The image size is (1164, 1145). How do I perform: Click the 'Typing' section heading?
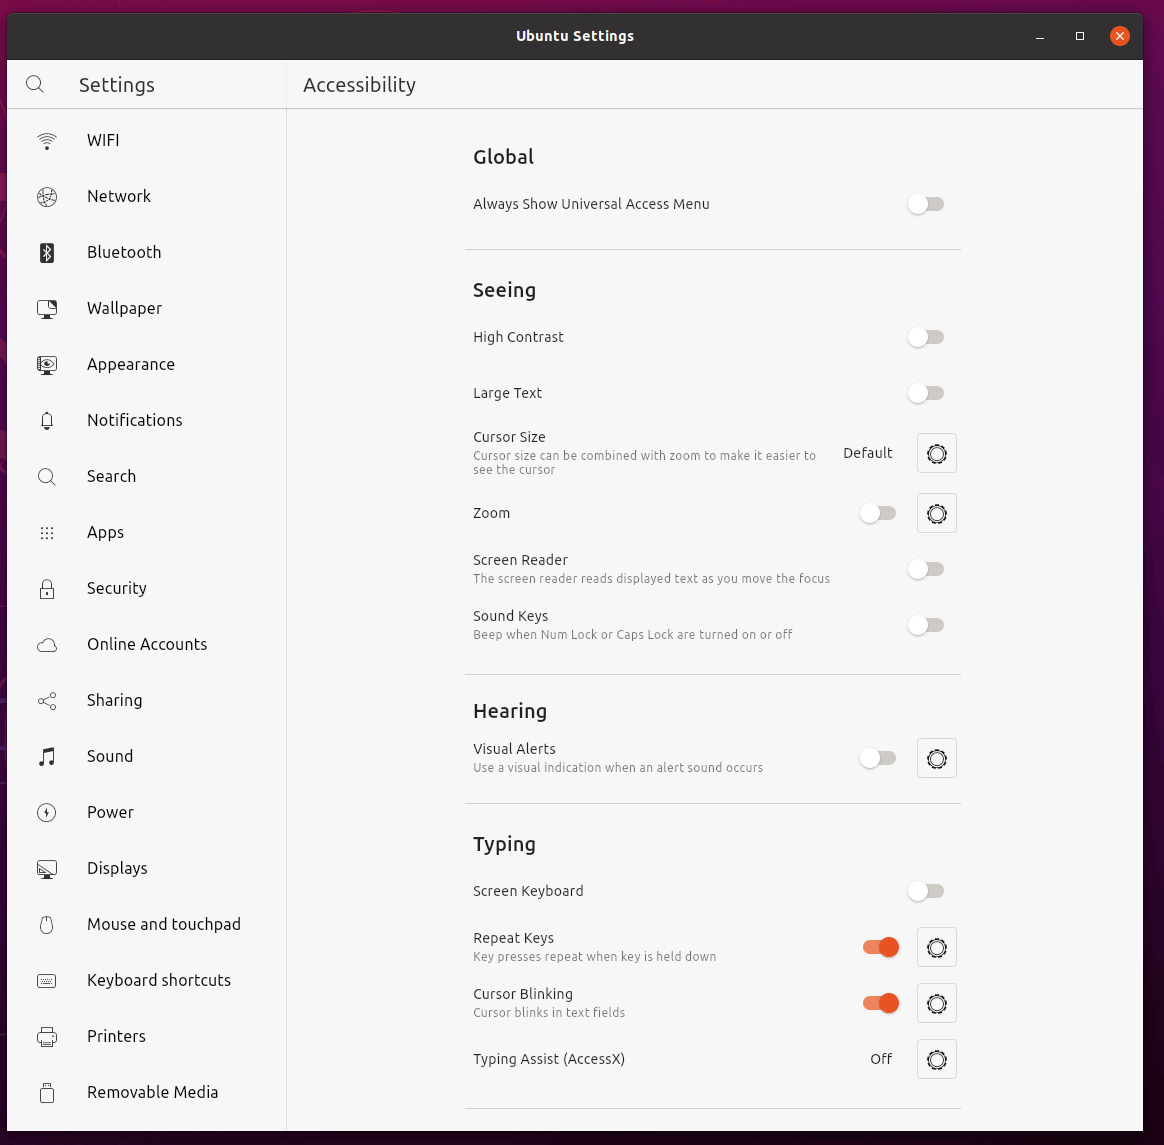pos(504,845)
